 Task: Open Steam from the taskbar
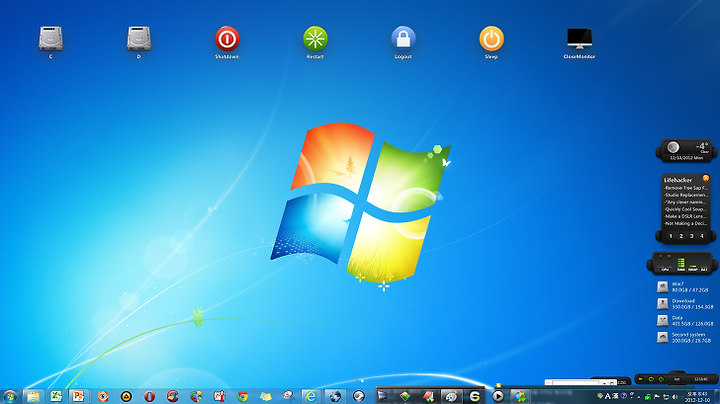click(x=359, y=396)
